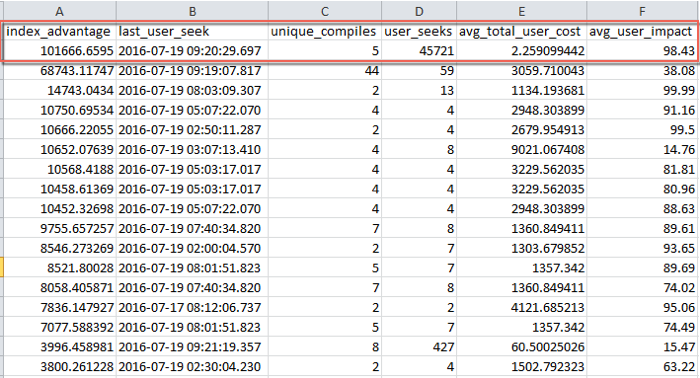The width and height of the screenshot is (700, 378).
Task: Click the avg_total_user_cost header cell
Action: click(x=521, y=31)
